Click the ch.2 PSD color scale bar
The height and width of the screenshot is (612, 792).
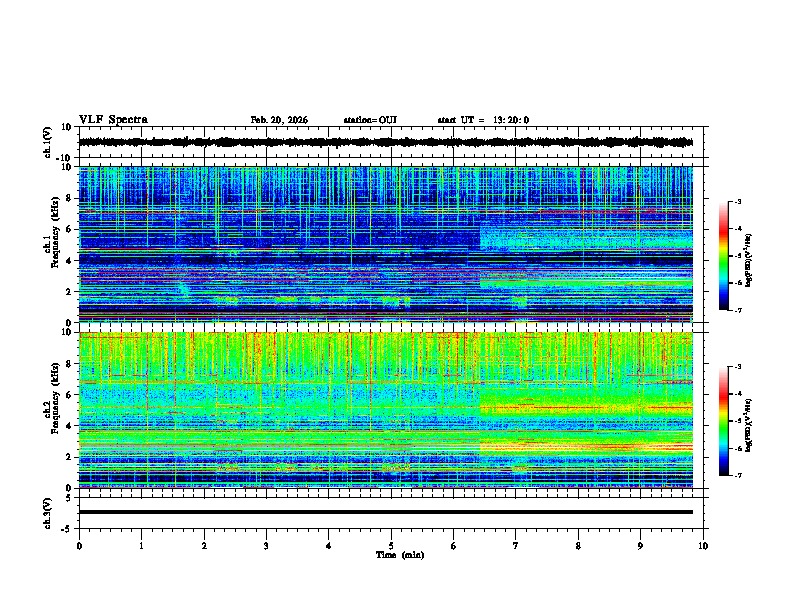pos(723,421)
